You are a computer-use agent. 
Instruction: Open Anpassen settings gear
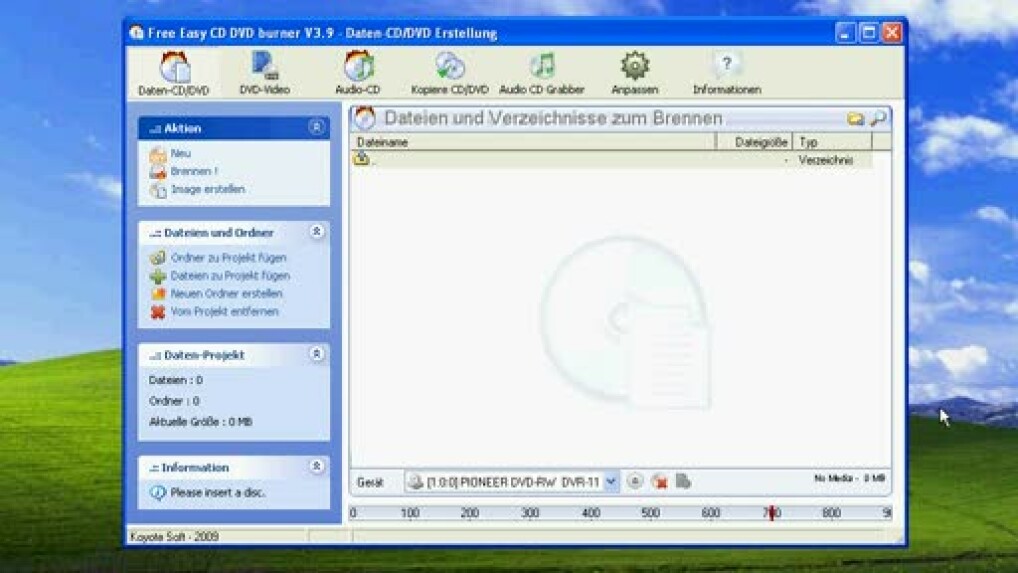pyautogui.click(x=634, y=73)
